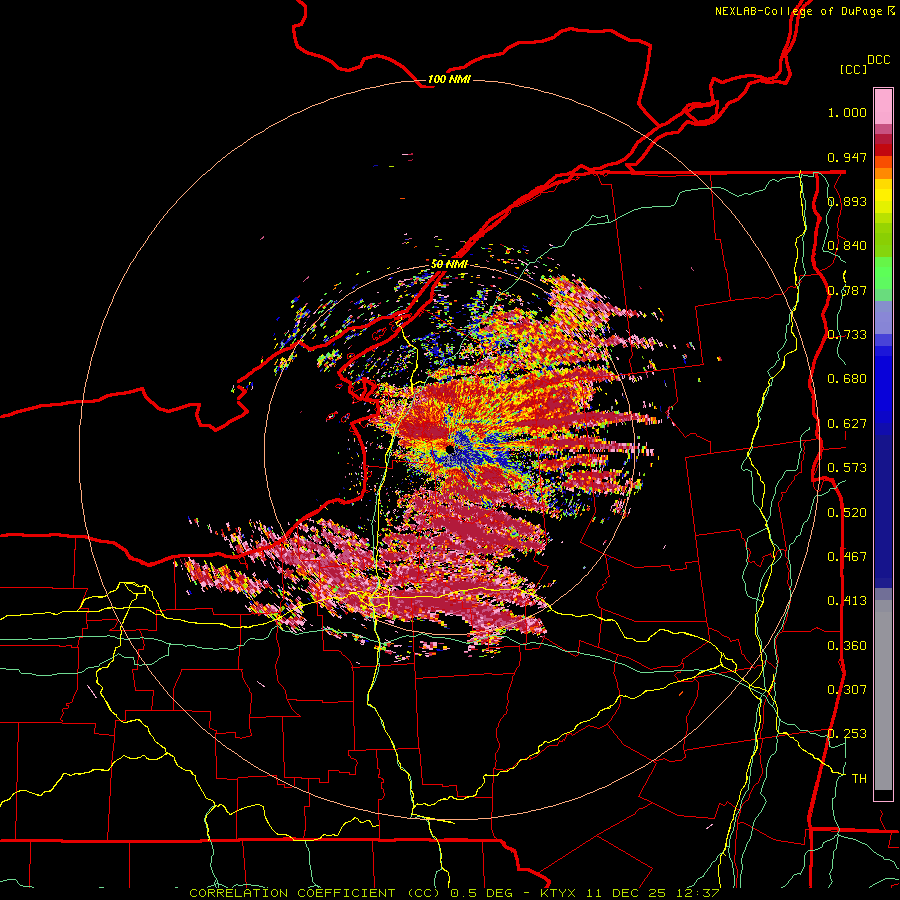
Task: Click the DCC label above the color bar
Action: pyautogui.click(x=878, y=59)
